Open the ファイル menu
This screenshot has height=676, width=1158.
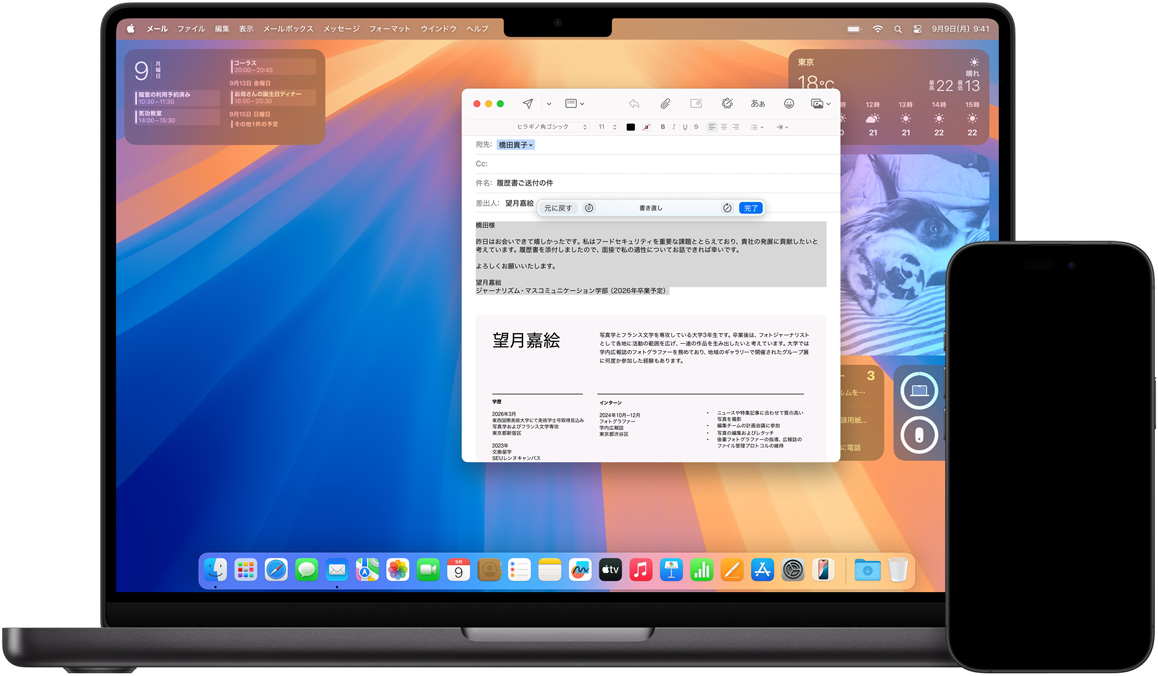click(191, 29)
